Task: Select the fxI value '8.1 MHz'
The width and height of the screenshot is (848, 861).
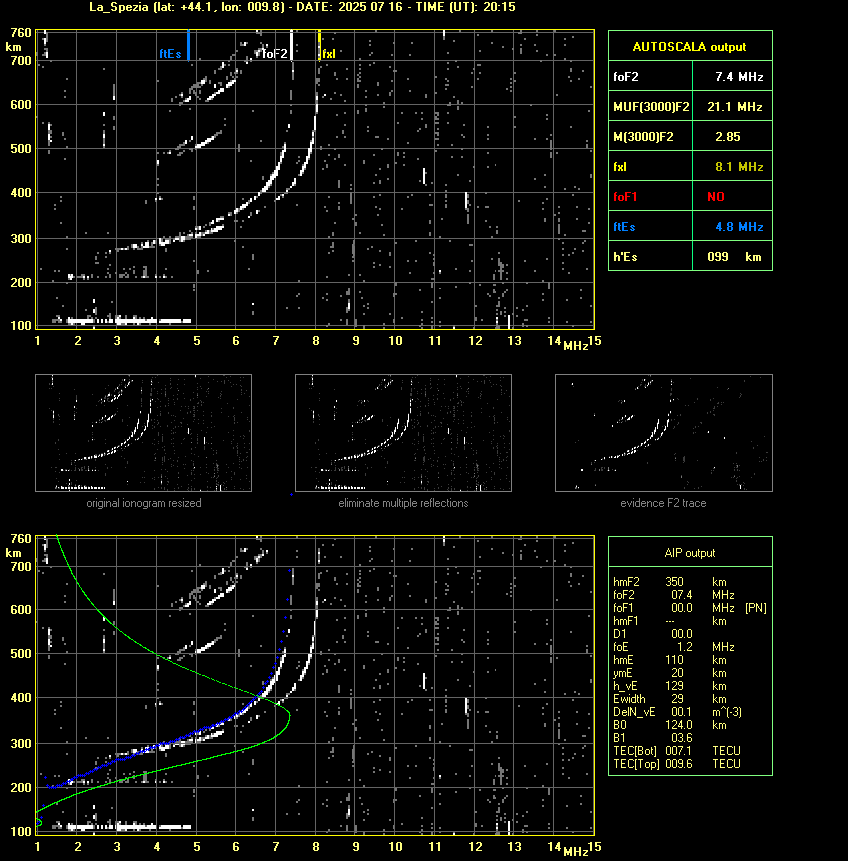Action: pyautogui.click(x=739, y=167)
